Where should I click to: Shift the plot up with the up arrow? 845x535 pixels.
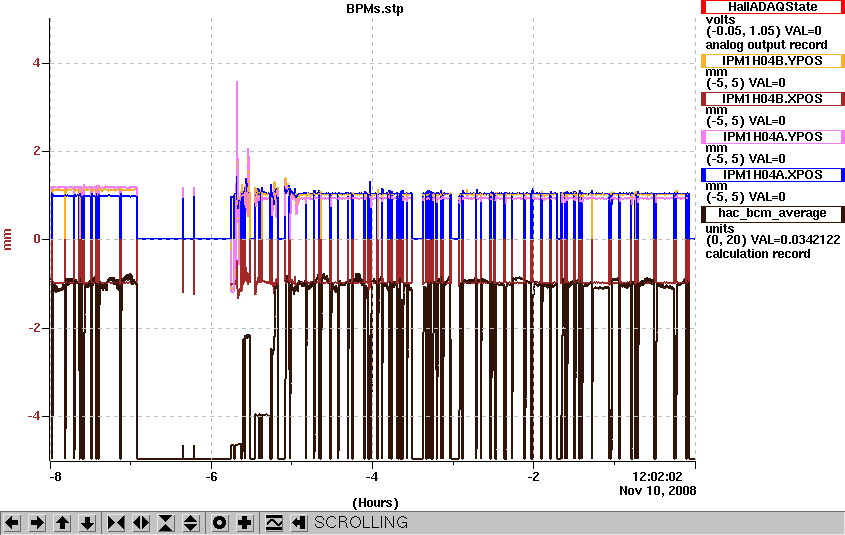tap(62, 523)
